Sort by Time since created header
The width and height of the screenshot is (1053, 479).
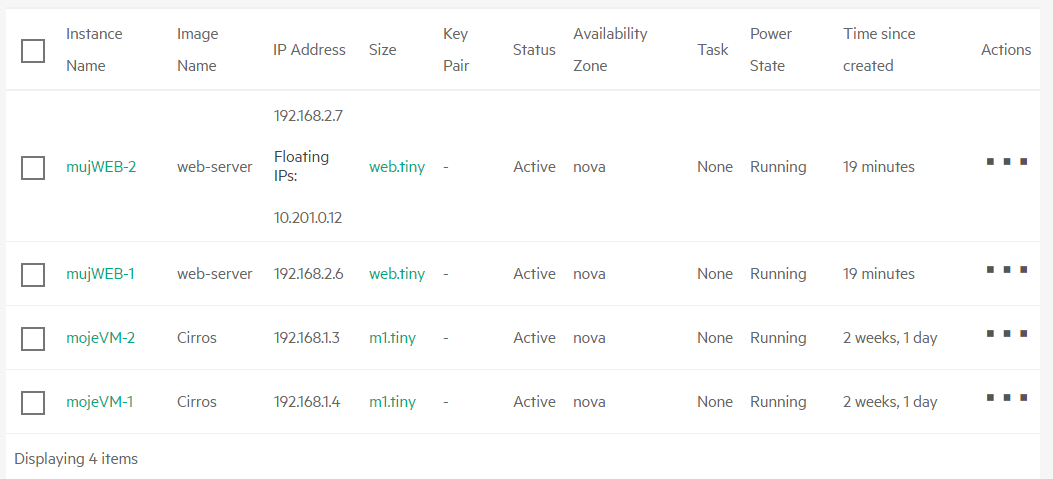879,50
